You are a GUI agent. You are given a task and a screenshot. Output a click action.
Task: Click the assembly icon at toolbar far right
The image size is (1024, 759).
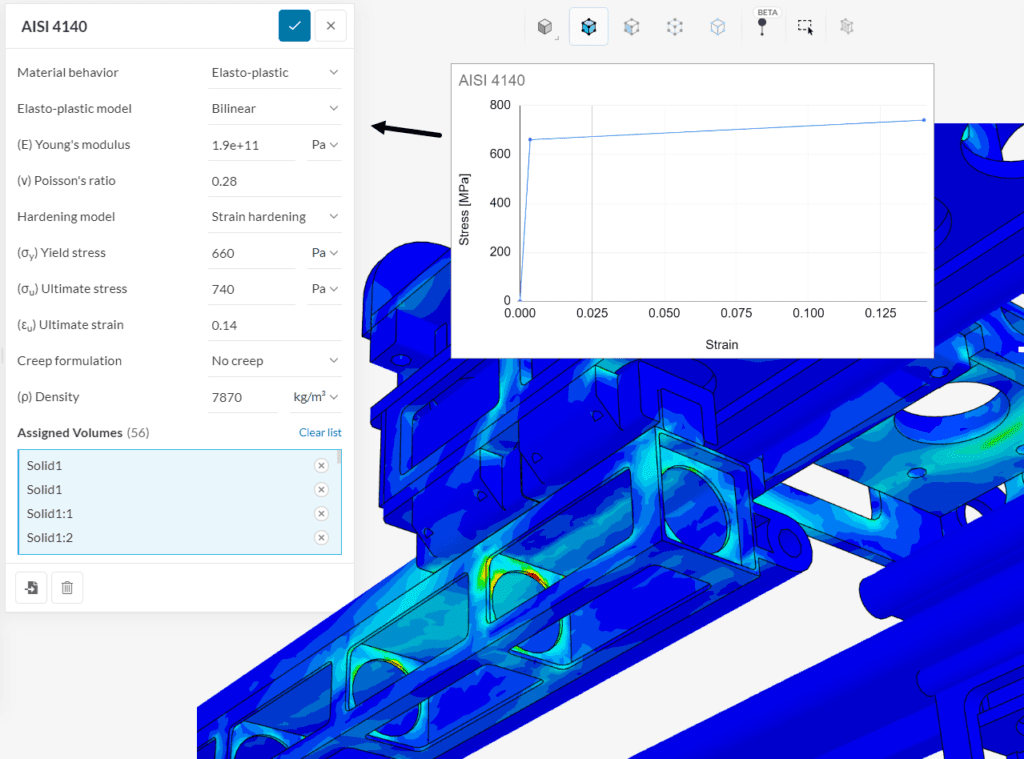tap(846, 26)
